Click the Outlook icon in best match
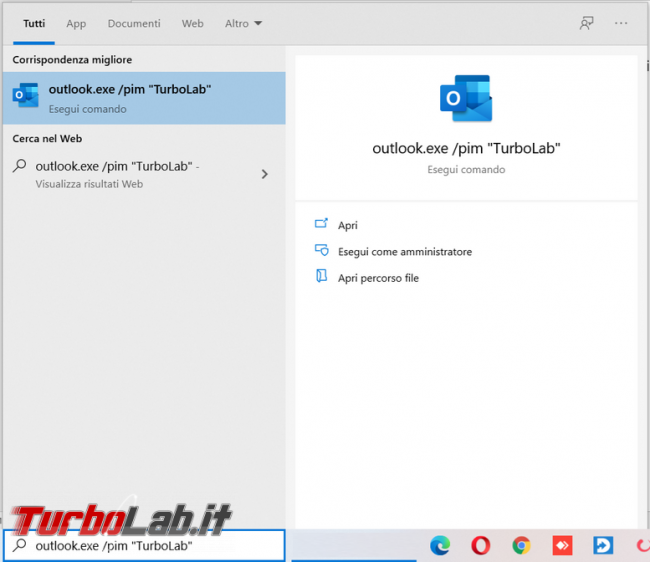Screen dimensions: 650x562 pyautogui.click(x=26, y=95)
